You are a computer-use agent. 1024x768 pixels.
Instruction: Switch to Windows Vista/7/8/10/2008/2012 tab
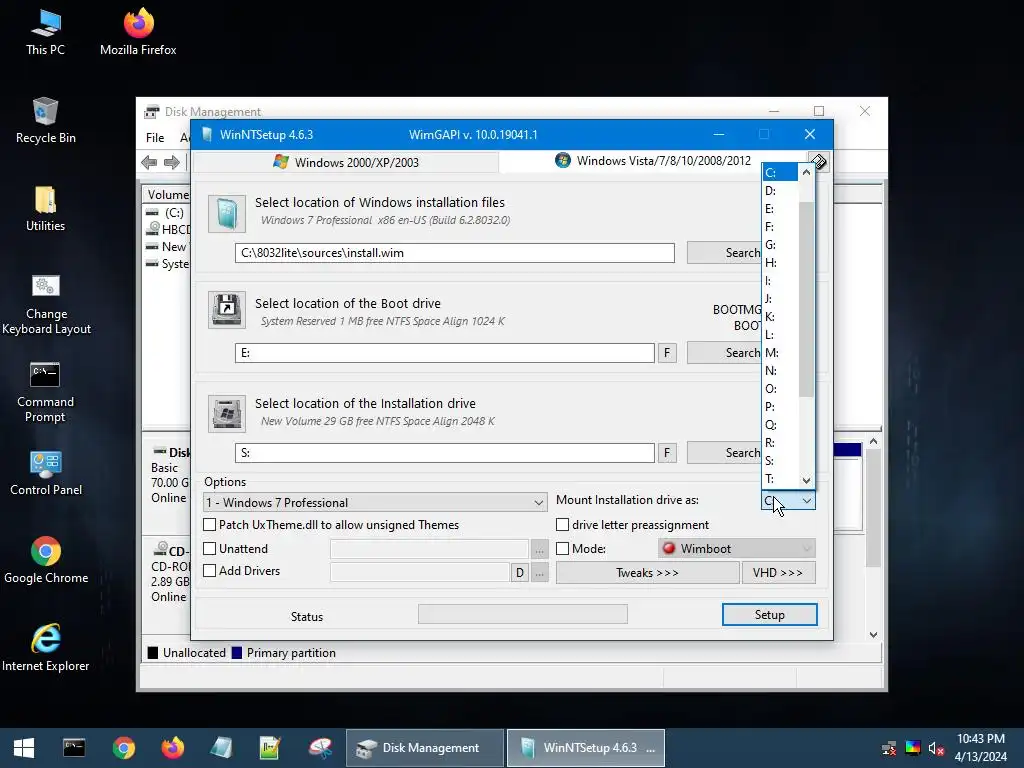(653, 161)
